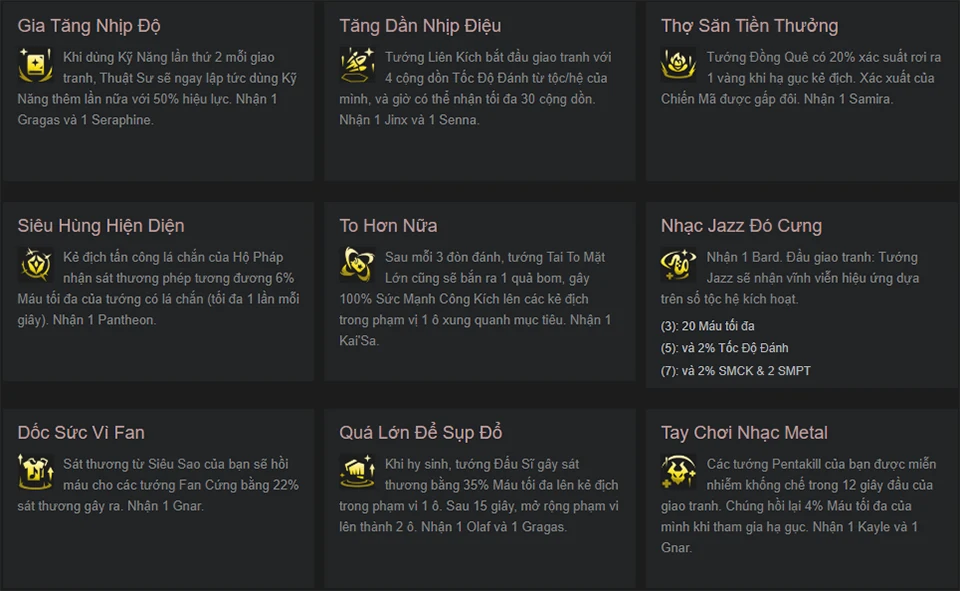The width and height of the screenshot is (960, 591).
Task: Select the Dốc Sức Vì Fan icon
Action: pyautogui.click(x=35, y=471)
